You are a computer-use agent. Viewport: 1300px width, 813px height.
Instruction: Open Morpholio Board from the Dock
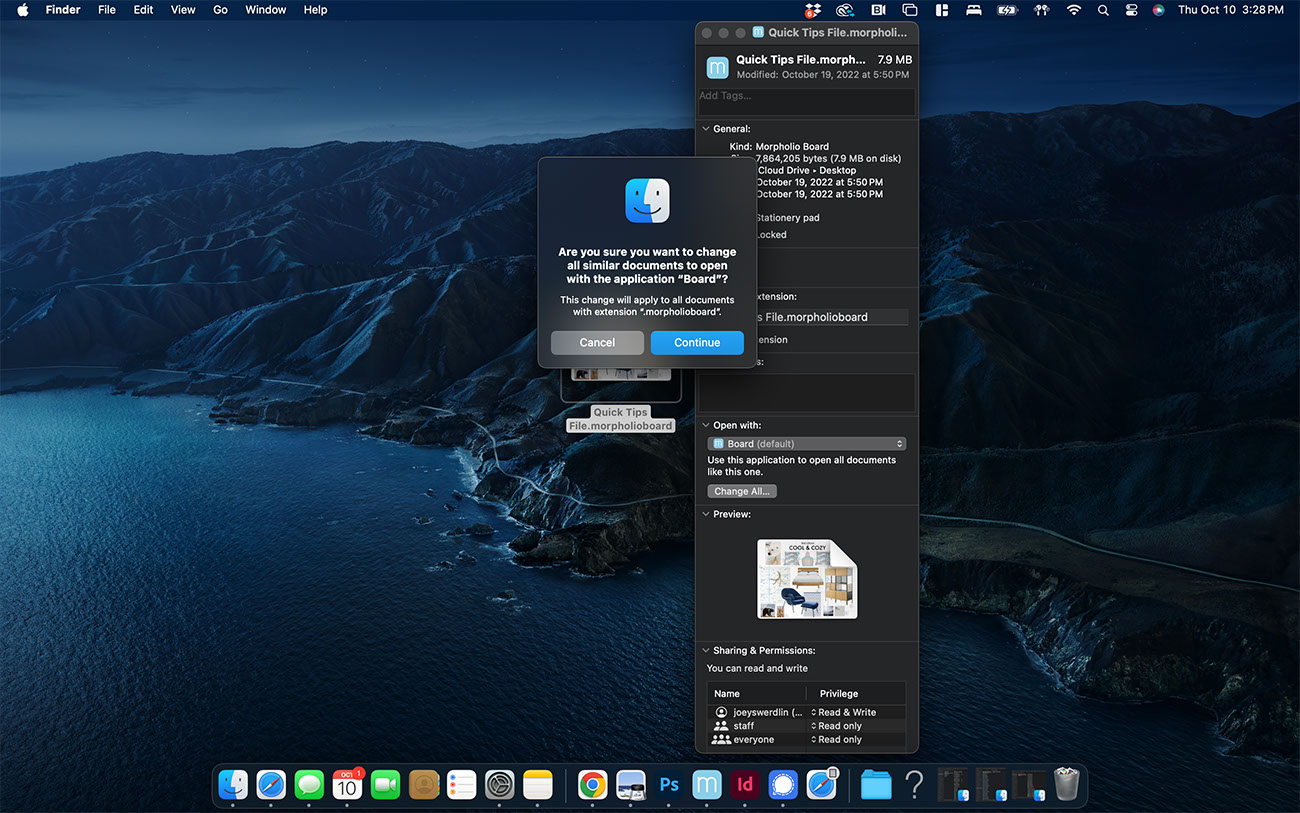pyautogui.click(x=707, y=785)
